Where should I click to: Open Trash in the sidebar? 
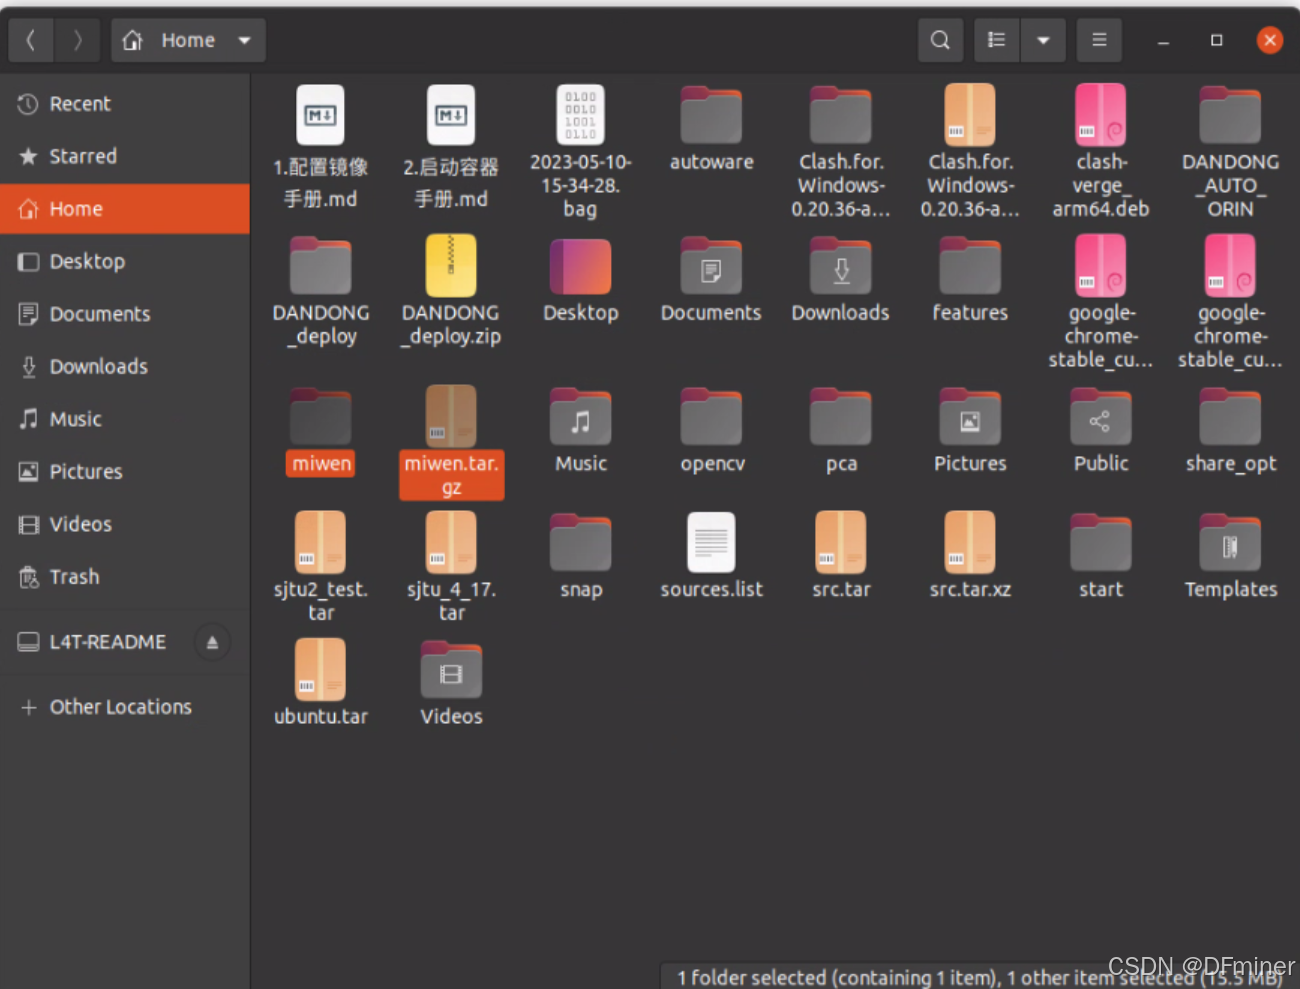(x=125, y=577)
